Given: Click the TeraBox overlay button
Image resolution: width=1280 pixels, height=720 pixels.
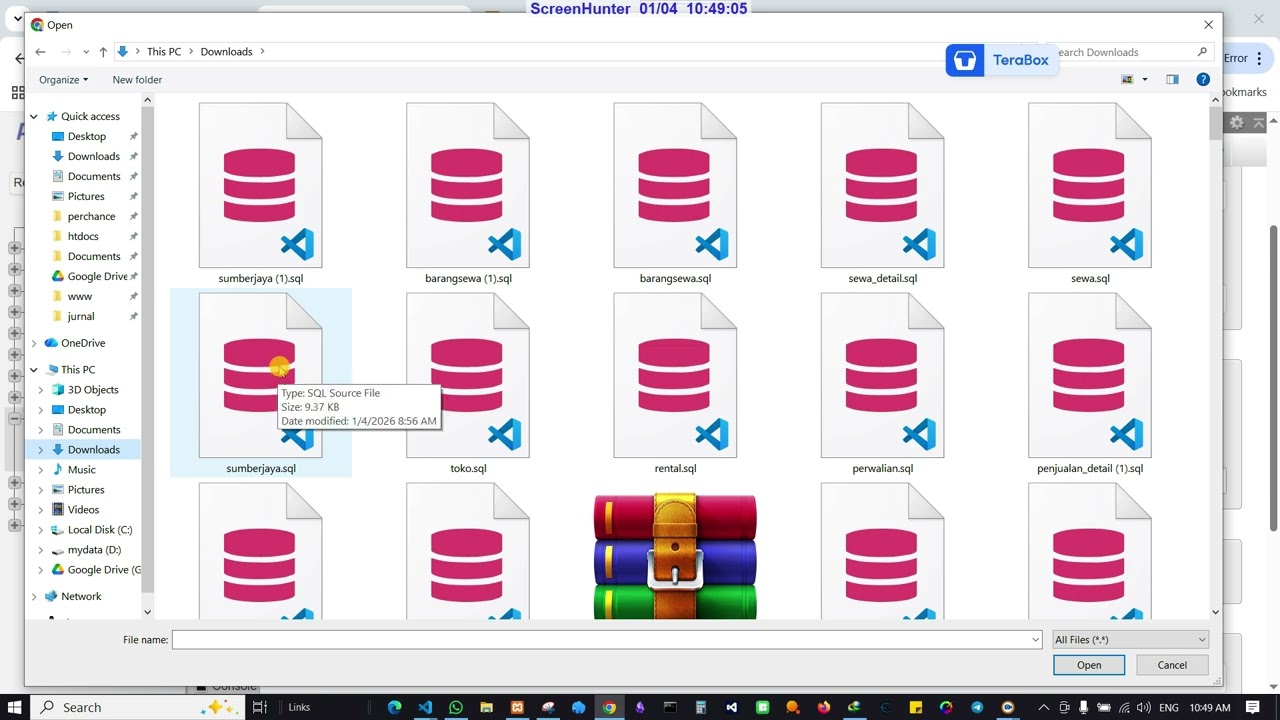Looking at the screenshot, I should (1001, 60).
